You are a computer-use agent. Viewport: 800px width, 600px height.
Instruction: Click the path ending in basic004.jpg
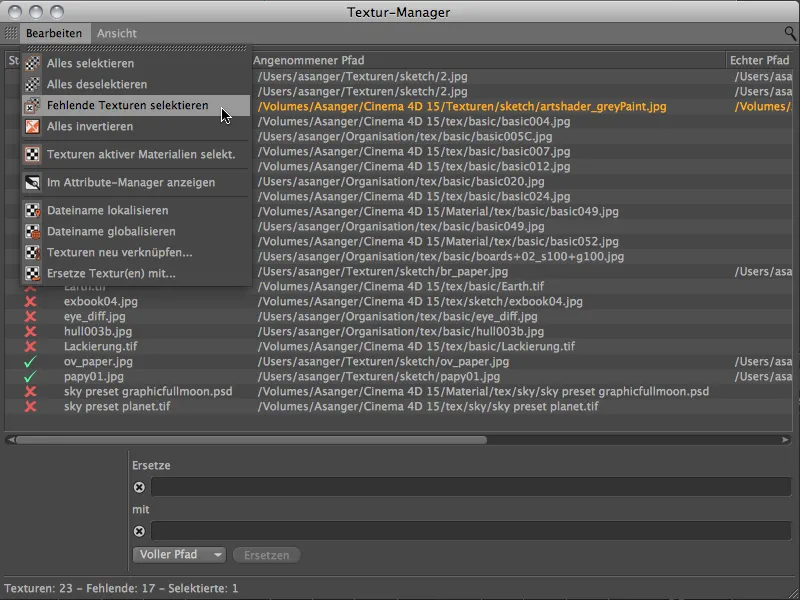click(414, 121)
